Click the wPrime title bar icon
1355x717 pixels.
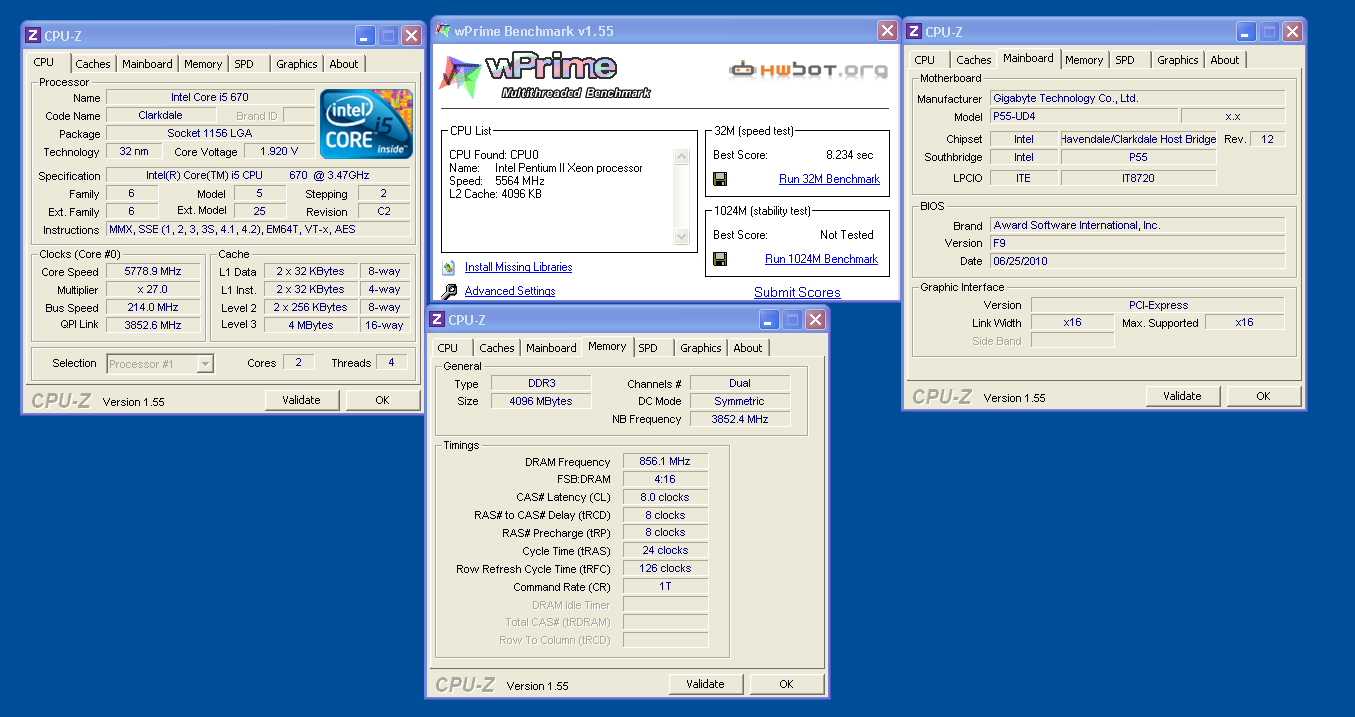pyautogui.click(x=442, y=31)
